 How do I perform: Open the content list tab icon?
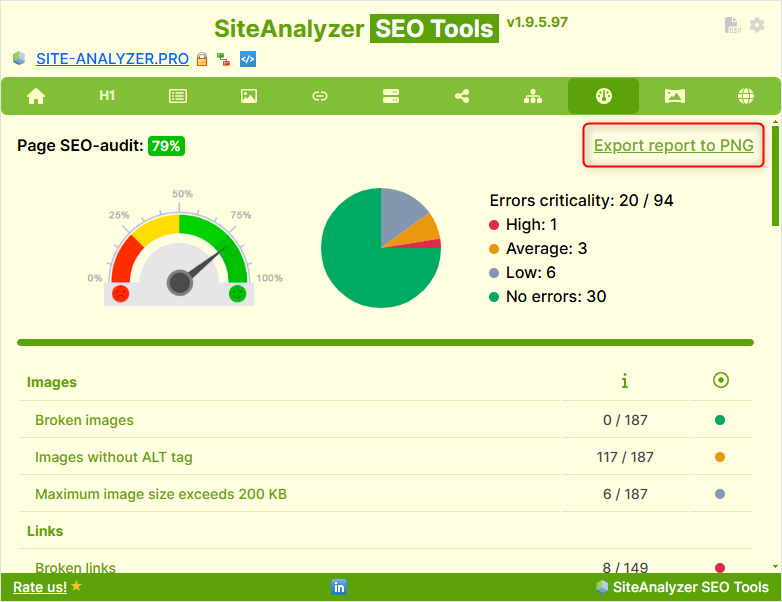coord(178,96)
